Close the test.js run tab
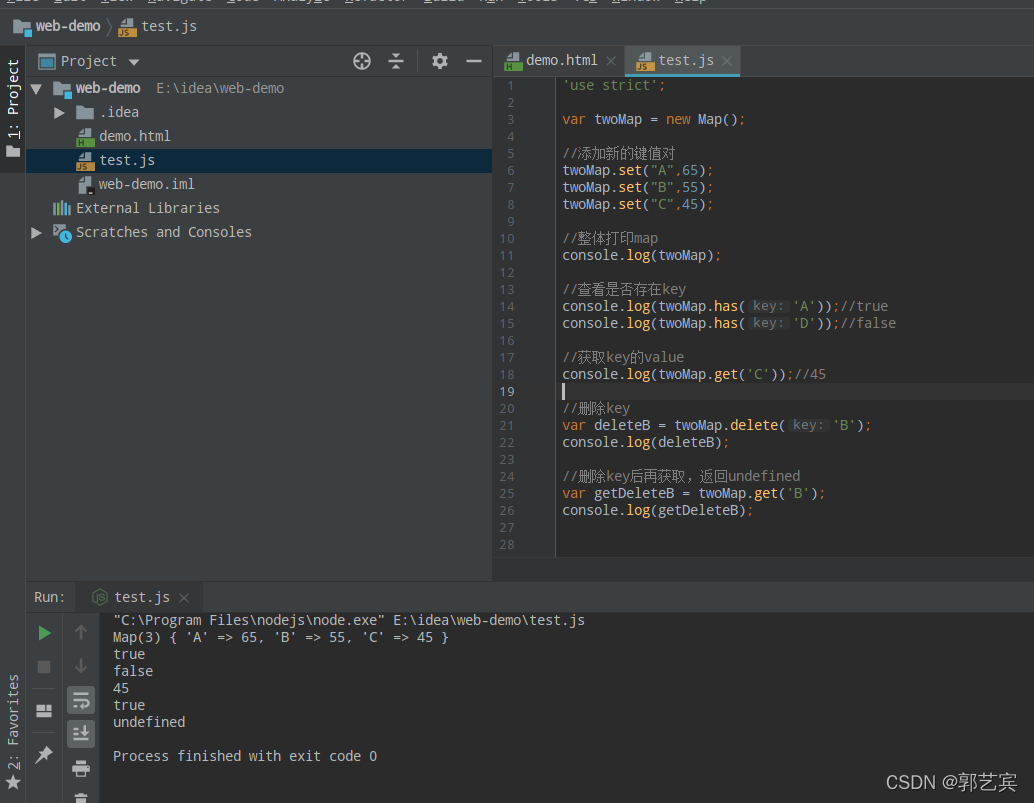The width and height of the screenshot is (1034, 803). pos(184,598)
